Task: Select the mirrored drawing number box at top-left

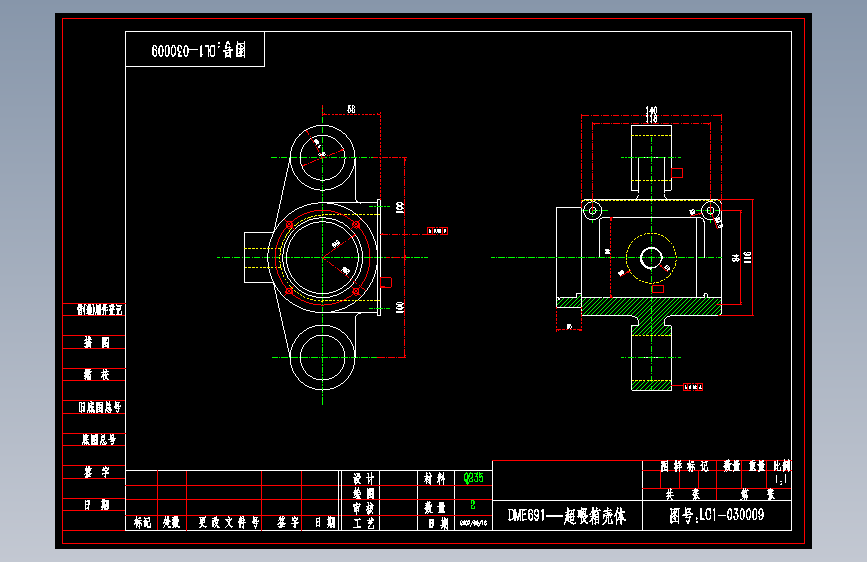Action: pos(195,49)
